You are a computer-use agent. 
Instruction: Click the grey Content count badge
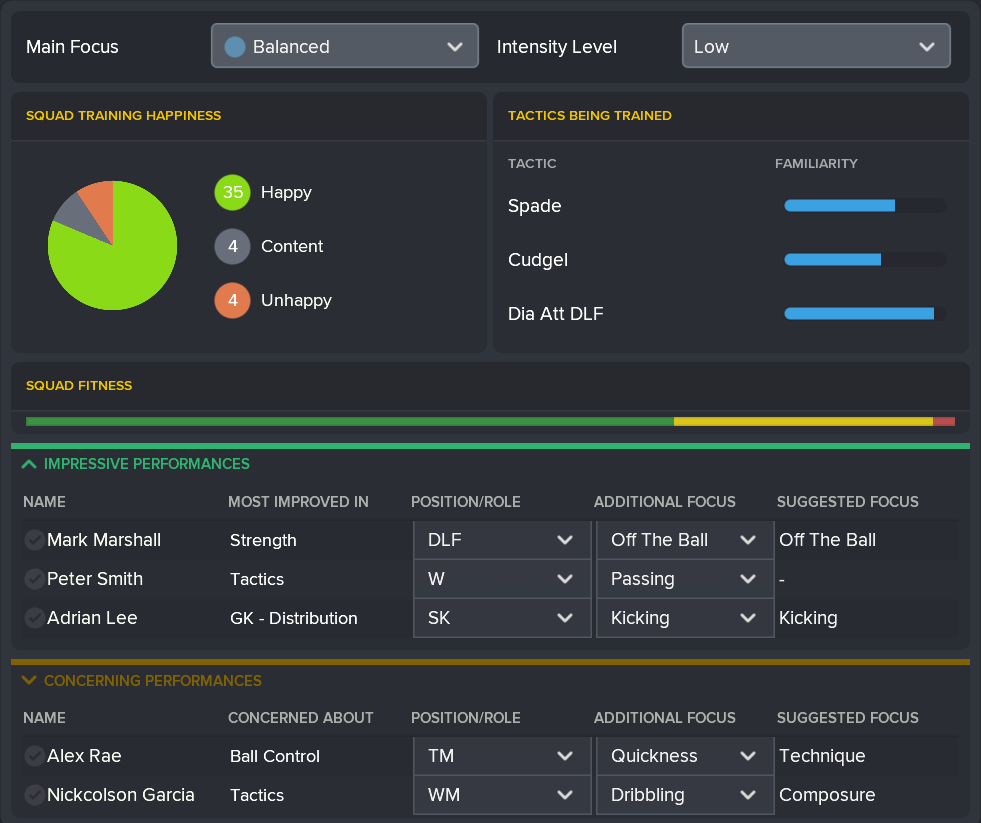coord(232,246)
